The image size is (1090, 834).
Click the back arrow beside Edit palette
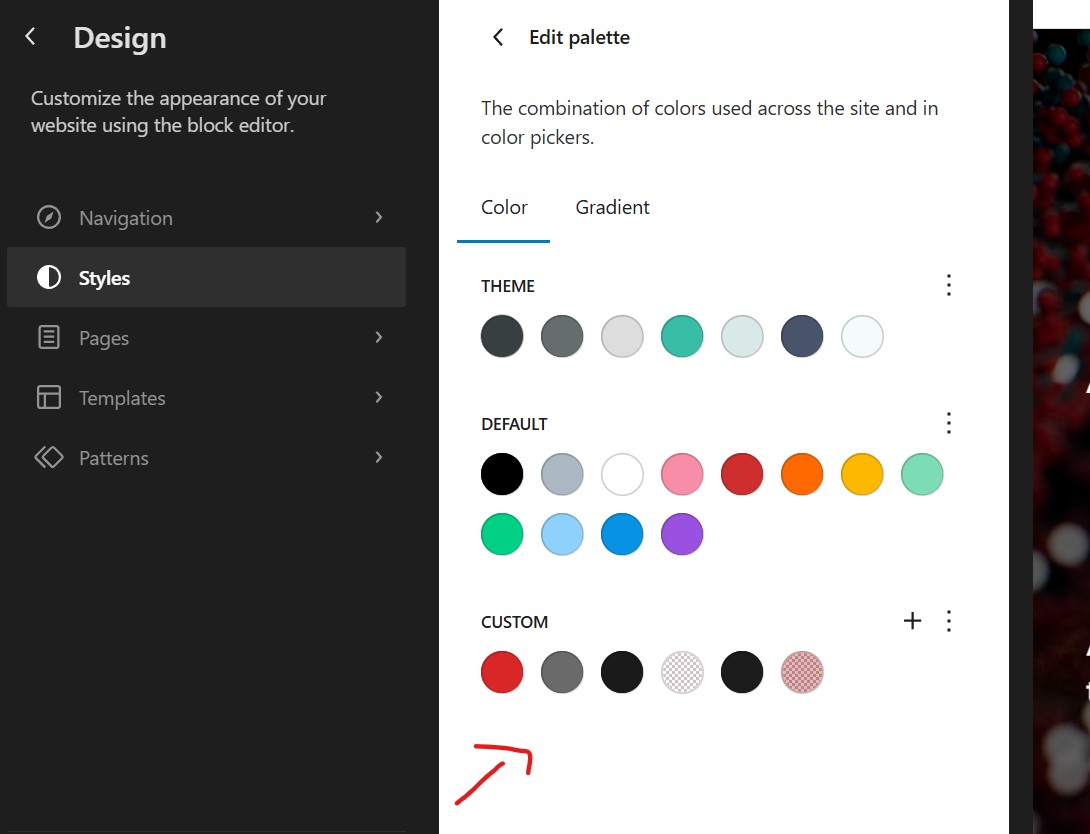click(498, 38)
